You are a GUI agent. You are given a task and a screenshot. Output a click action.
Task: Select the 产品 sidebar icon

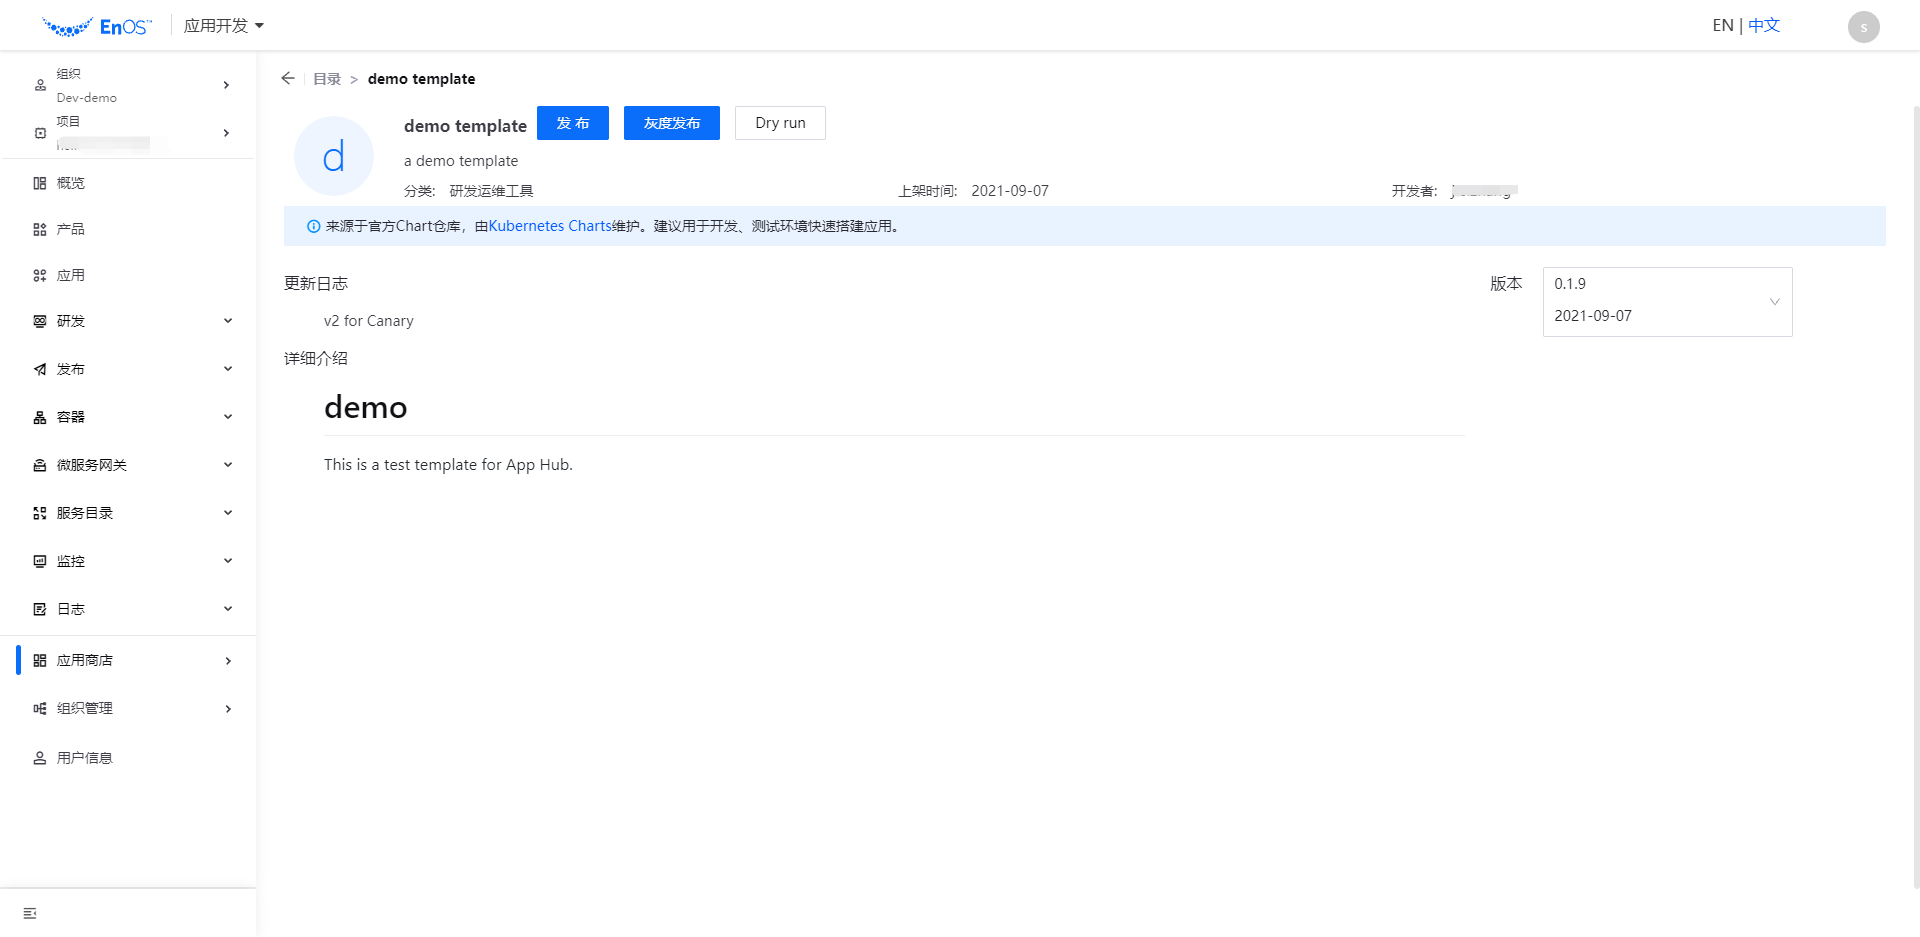tap(68, 228)
